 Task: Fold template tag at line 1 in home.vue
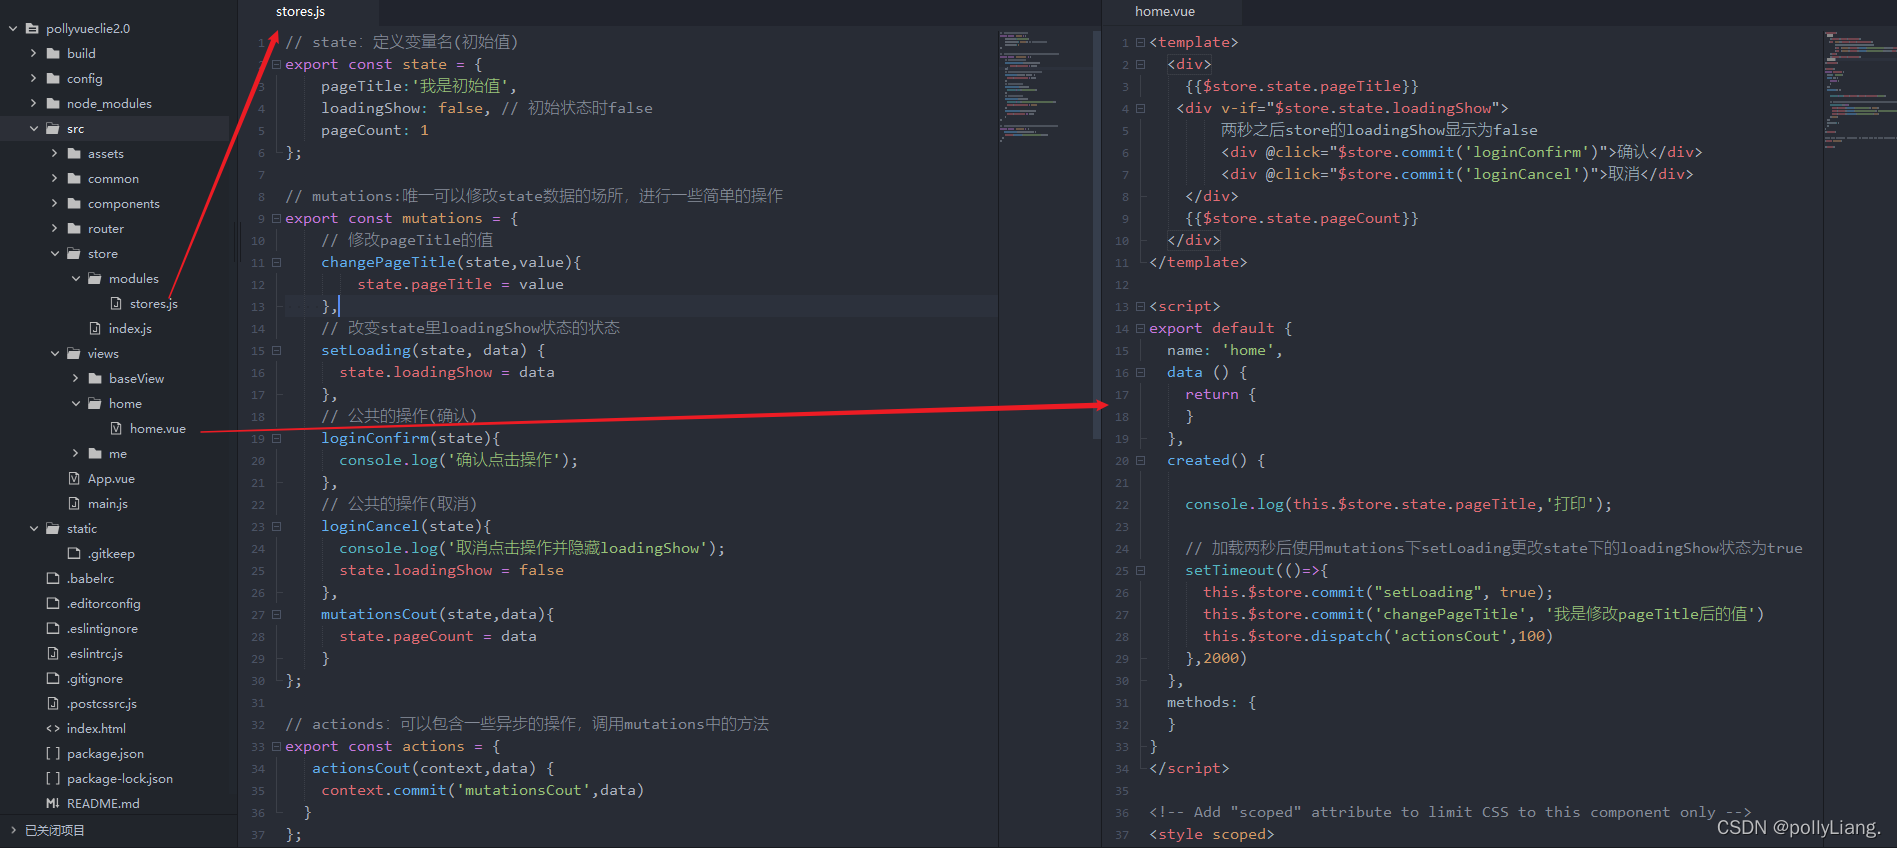[1140, 42]
